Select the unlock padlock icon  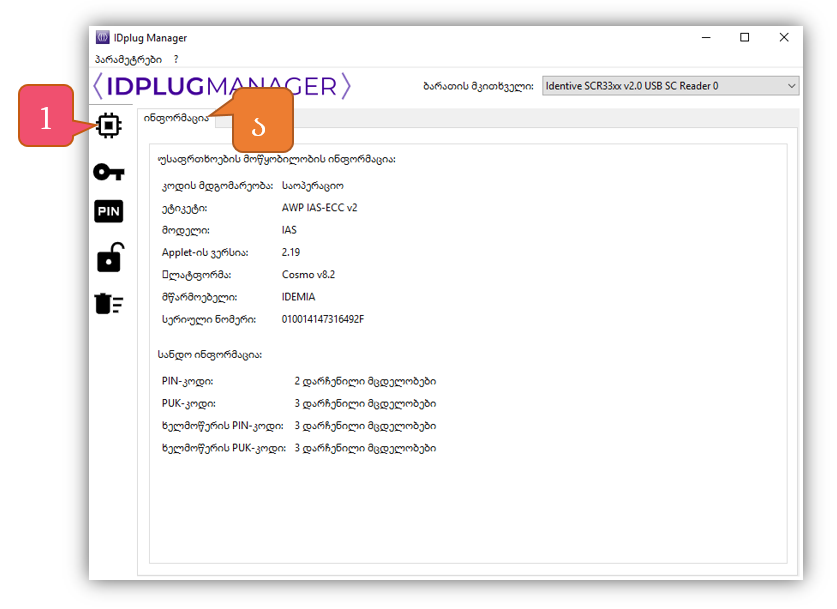(109, 257)
